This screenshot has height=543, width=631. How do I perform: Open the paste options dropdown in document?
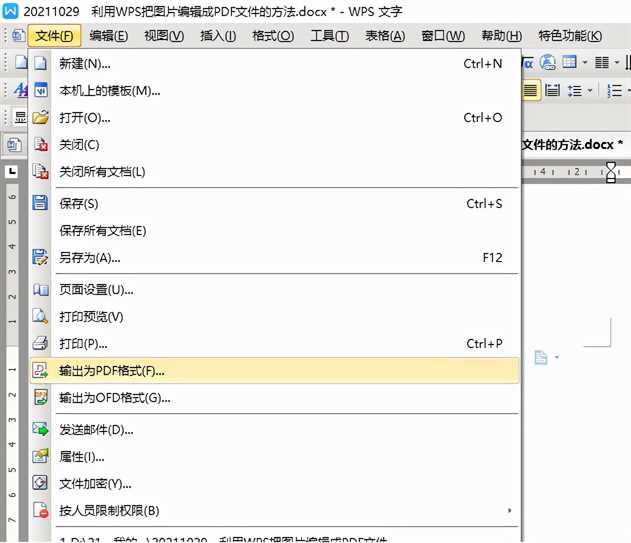pos(556,358)
